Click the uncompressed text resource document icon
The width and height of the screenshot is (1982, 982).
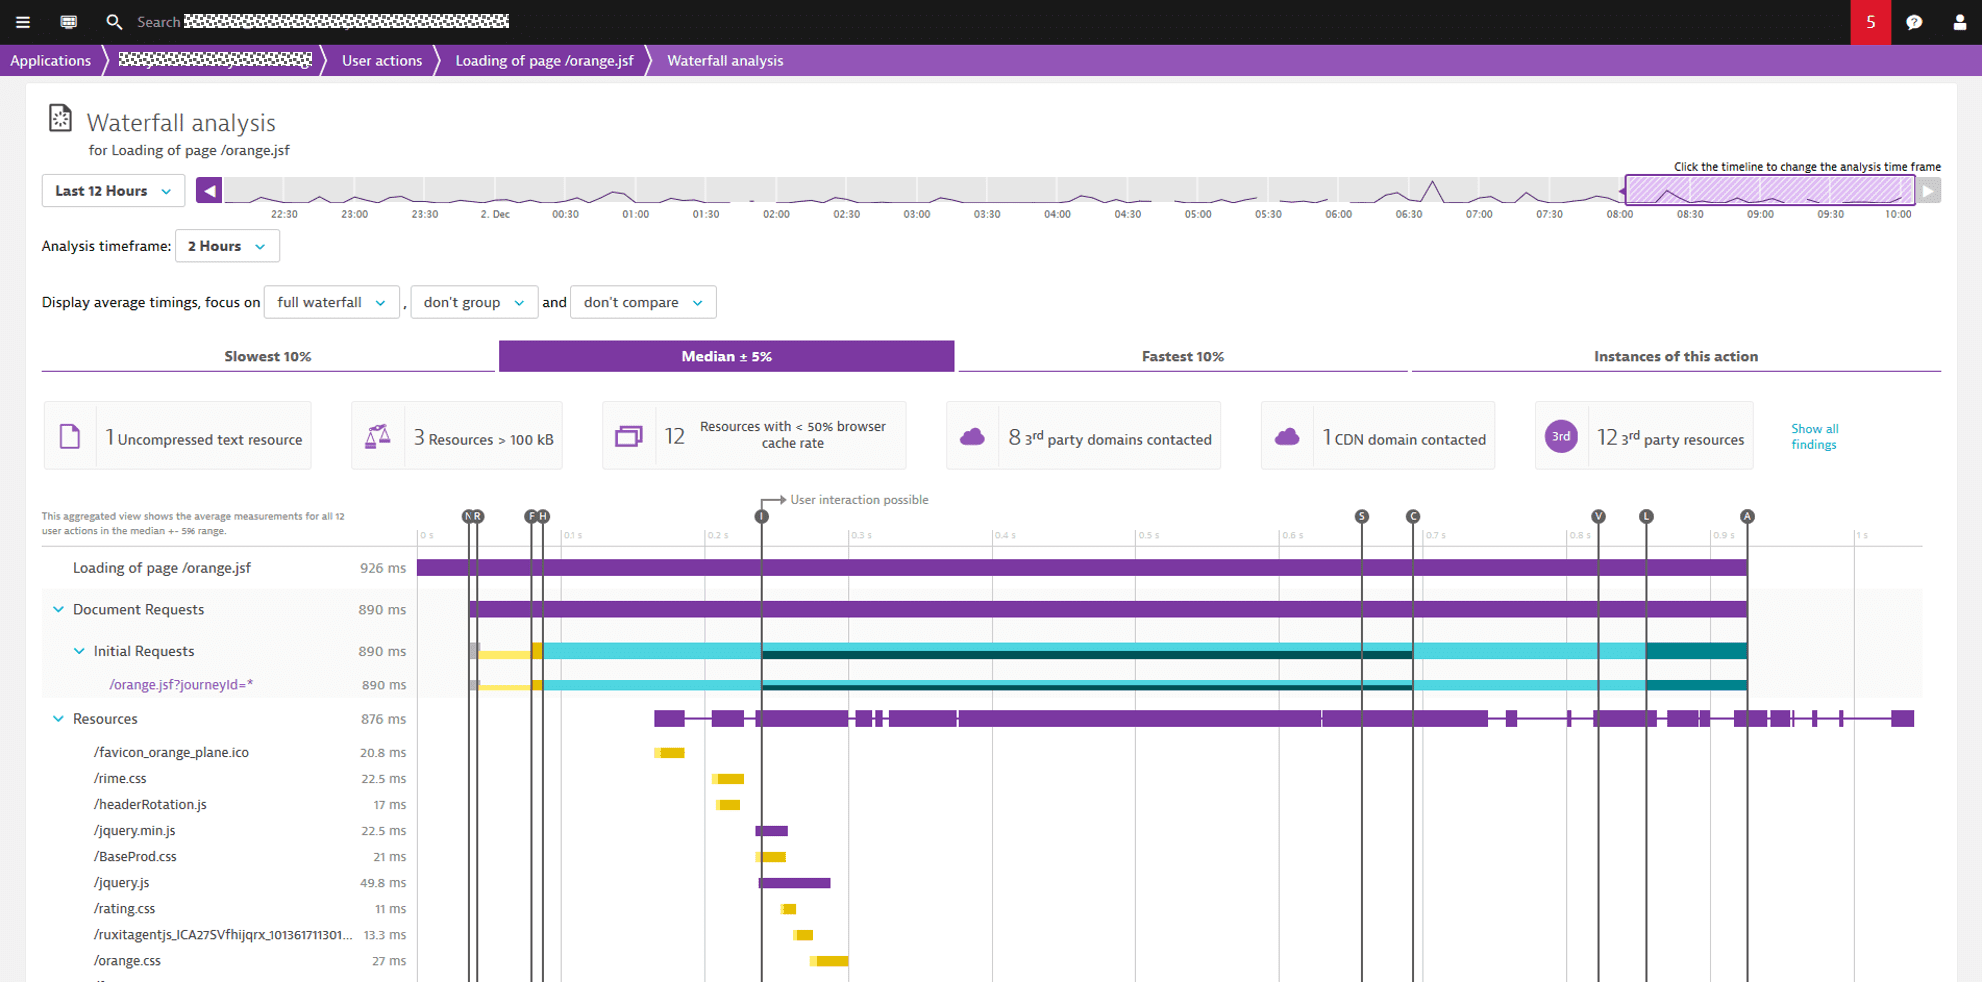[x=69, y=435]
